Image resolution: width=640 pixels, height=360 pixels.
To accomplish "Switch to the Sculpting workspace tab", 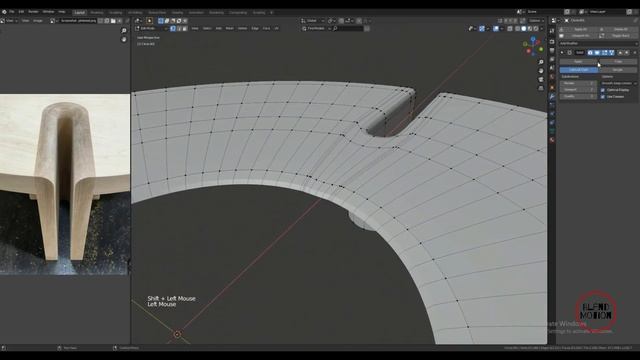I will click(x=116, y=13).
